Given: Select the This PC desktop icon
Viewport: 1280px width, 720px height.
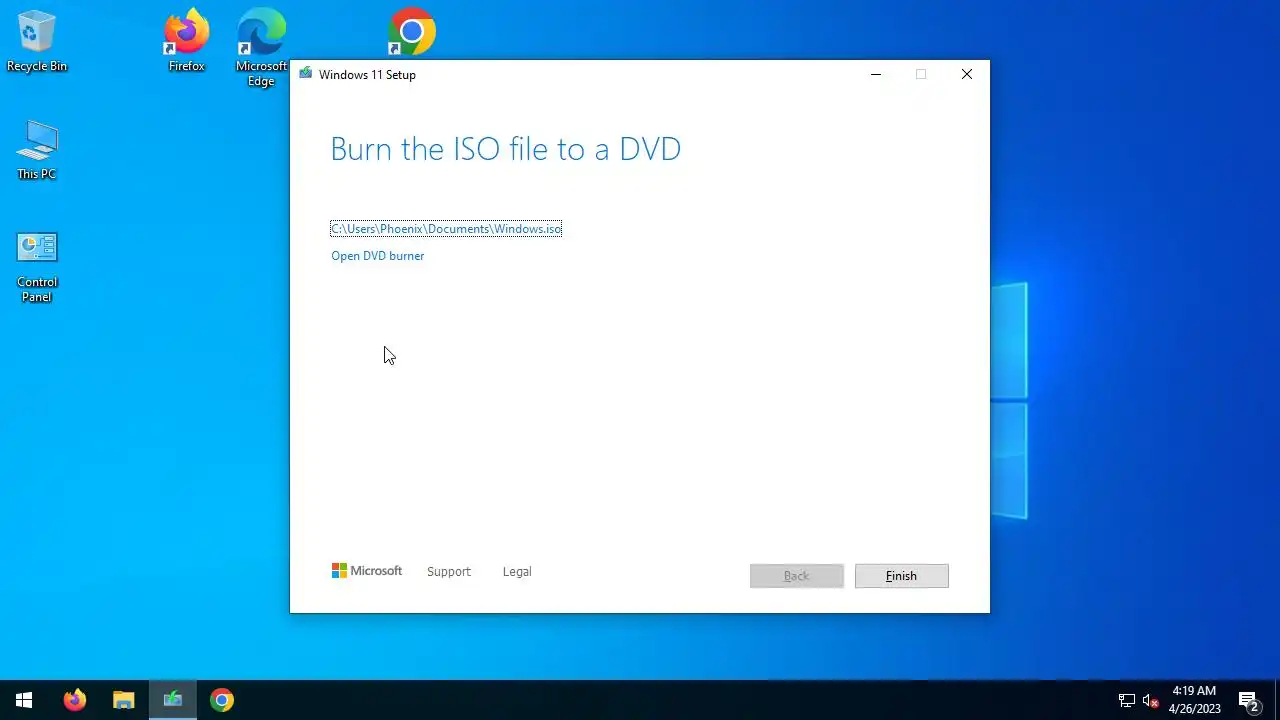Looking at the screenshot, I should click(37, 151).
